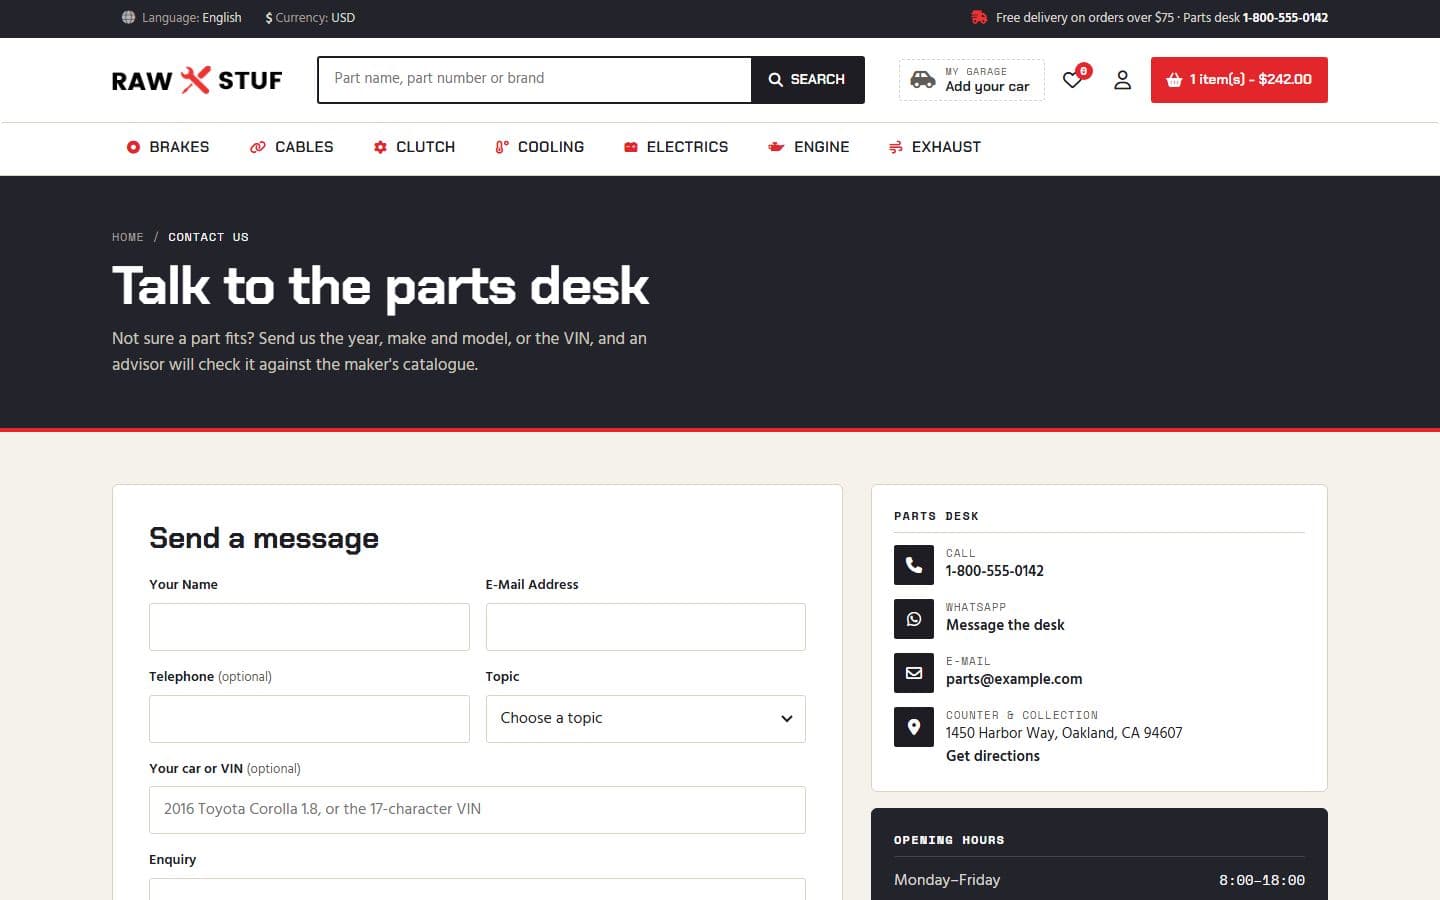Click the RAW STUF logo
The height and width of the screenshot is (900, 1440).
coord(197,80)
